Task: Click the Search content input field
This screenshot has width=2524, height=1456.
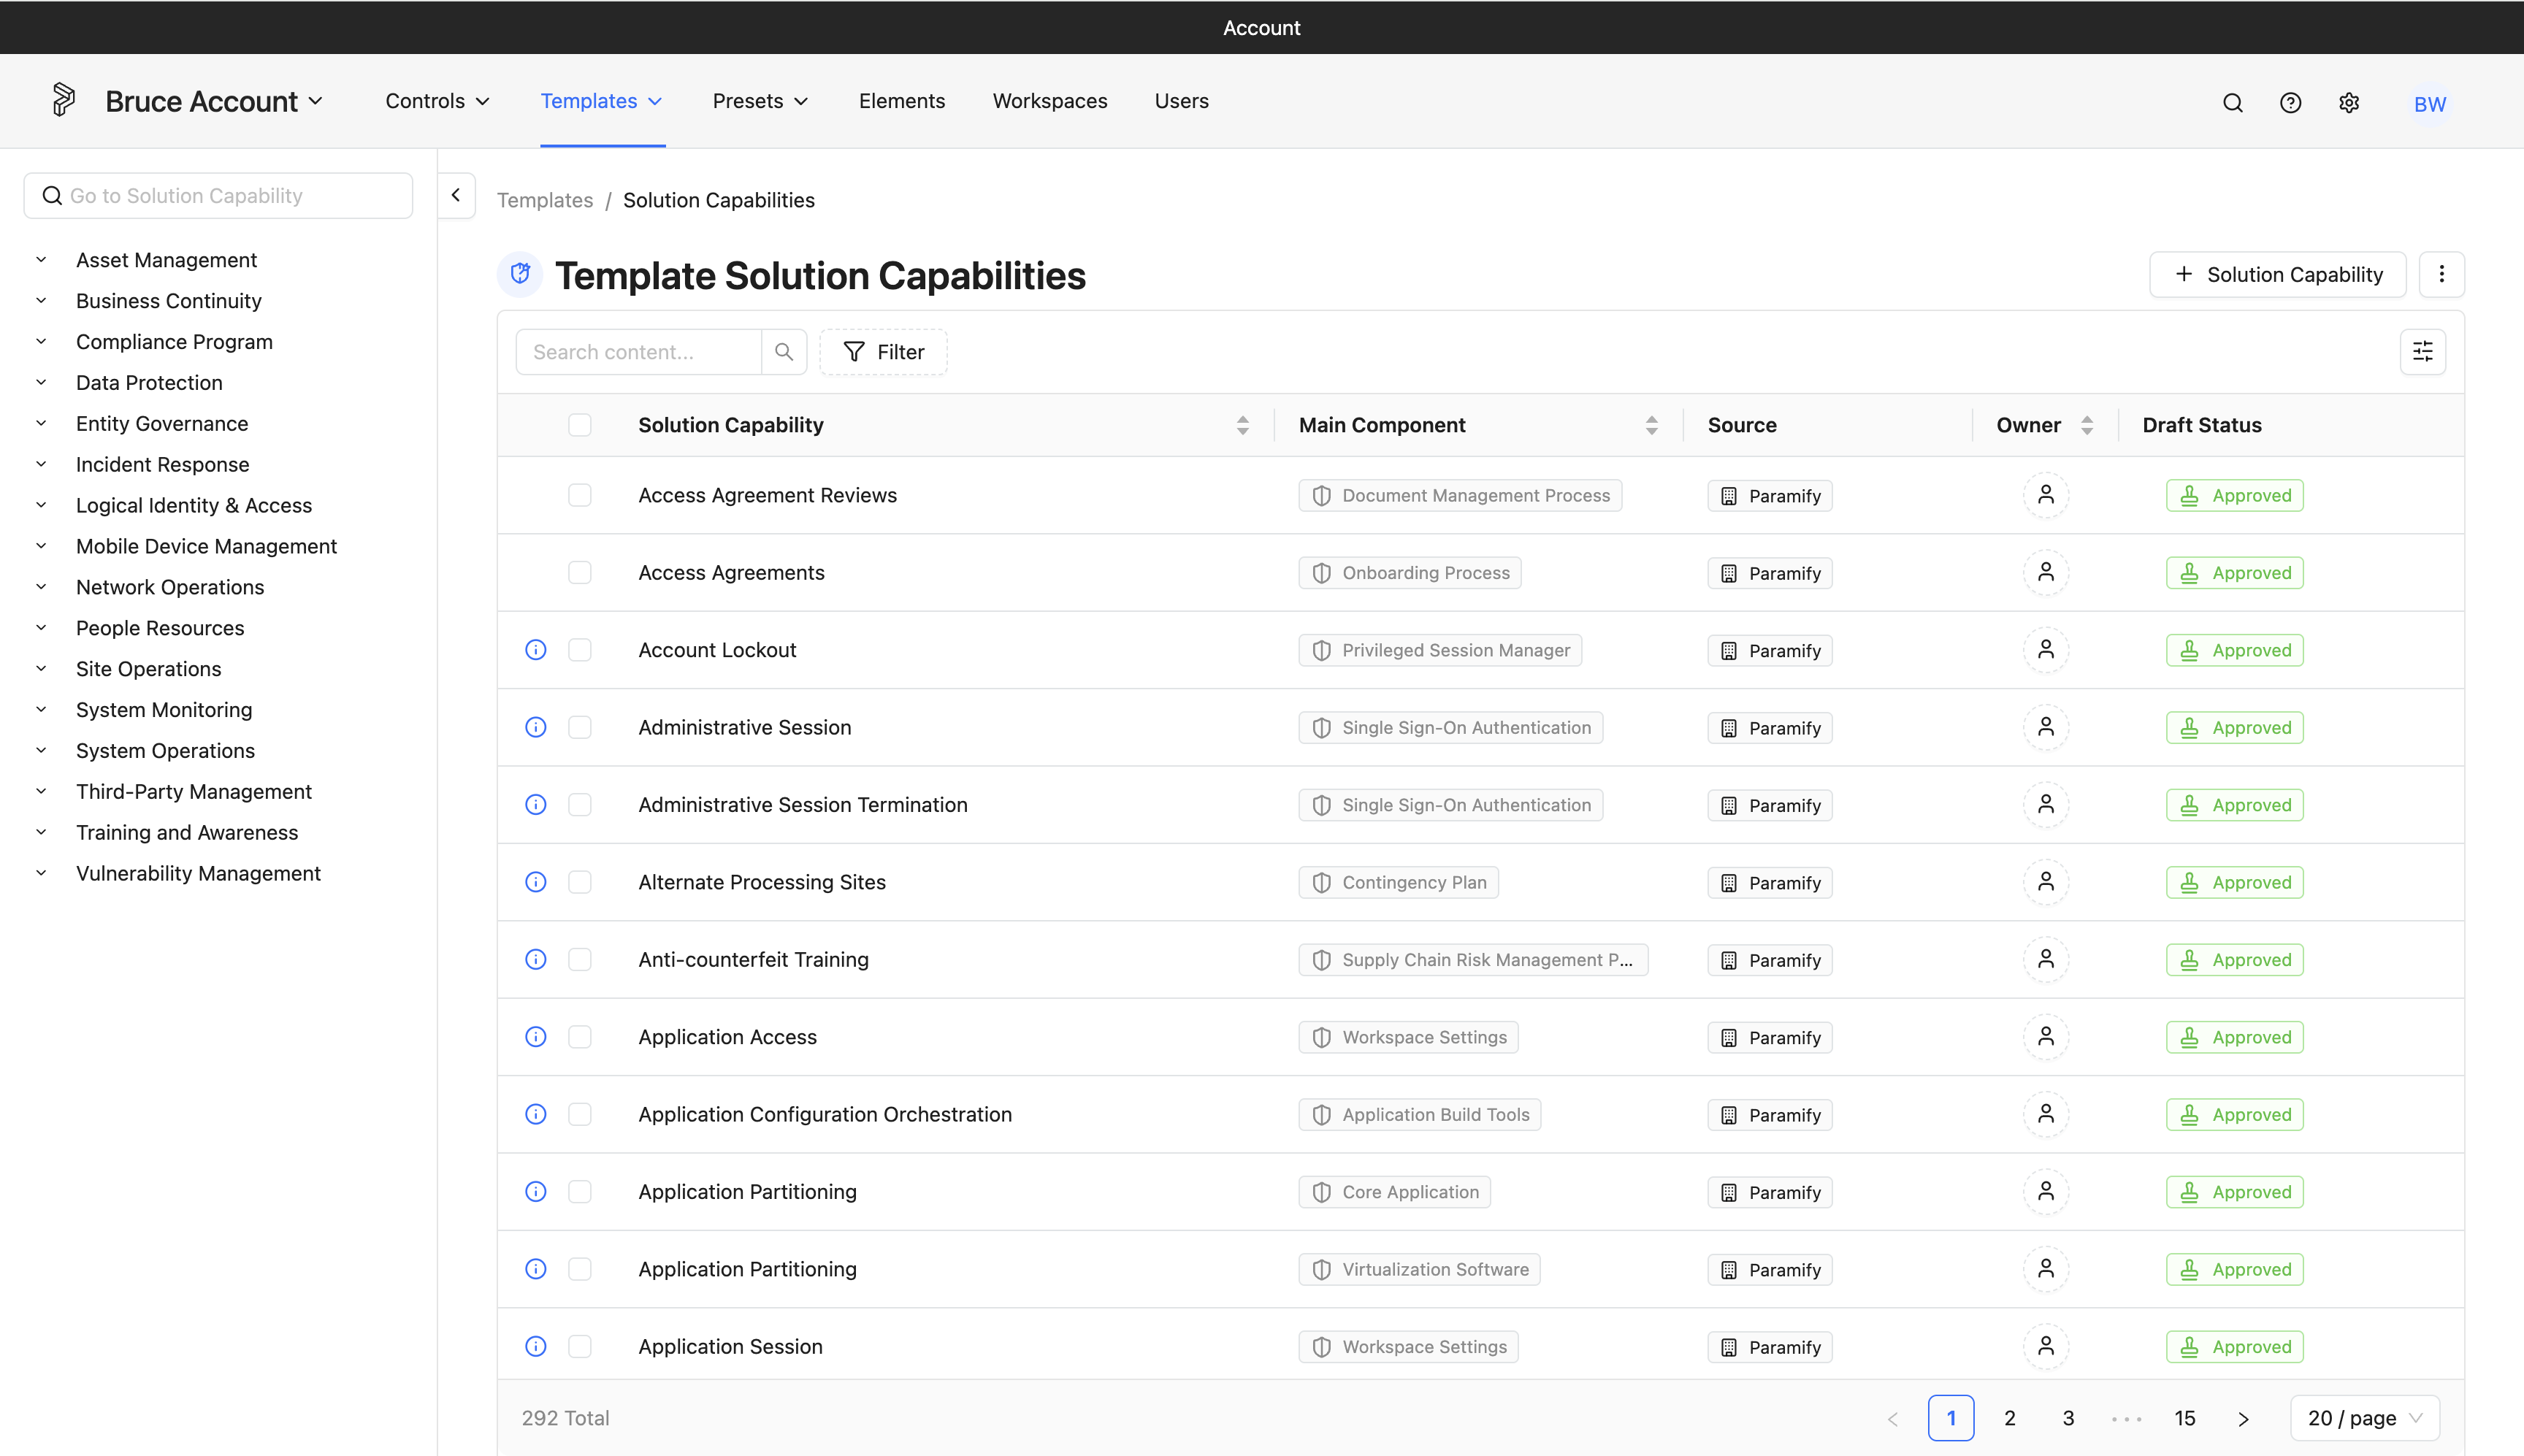Action: coord(638,352)
